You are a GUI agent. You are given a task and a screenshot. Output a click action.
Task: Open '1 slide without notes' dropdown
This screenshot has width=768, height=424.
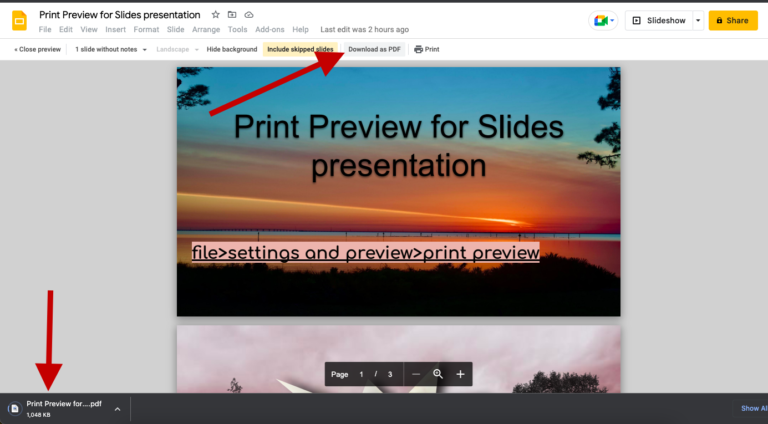click(x=111, y=49)
